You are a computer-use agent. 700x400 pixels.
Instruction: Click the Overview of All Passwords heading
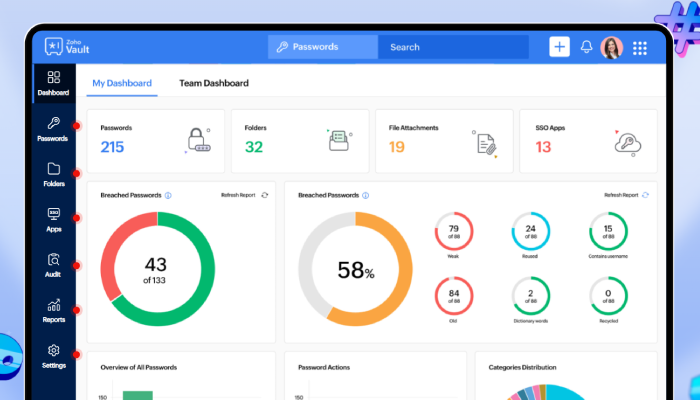139,367
